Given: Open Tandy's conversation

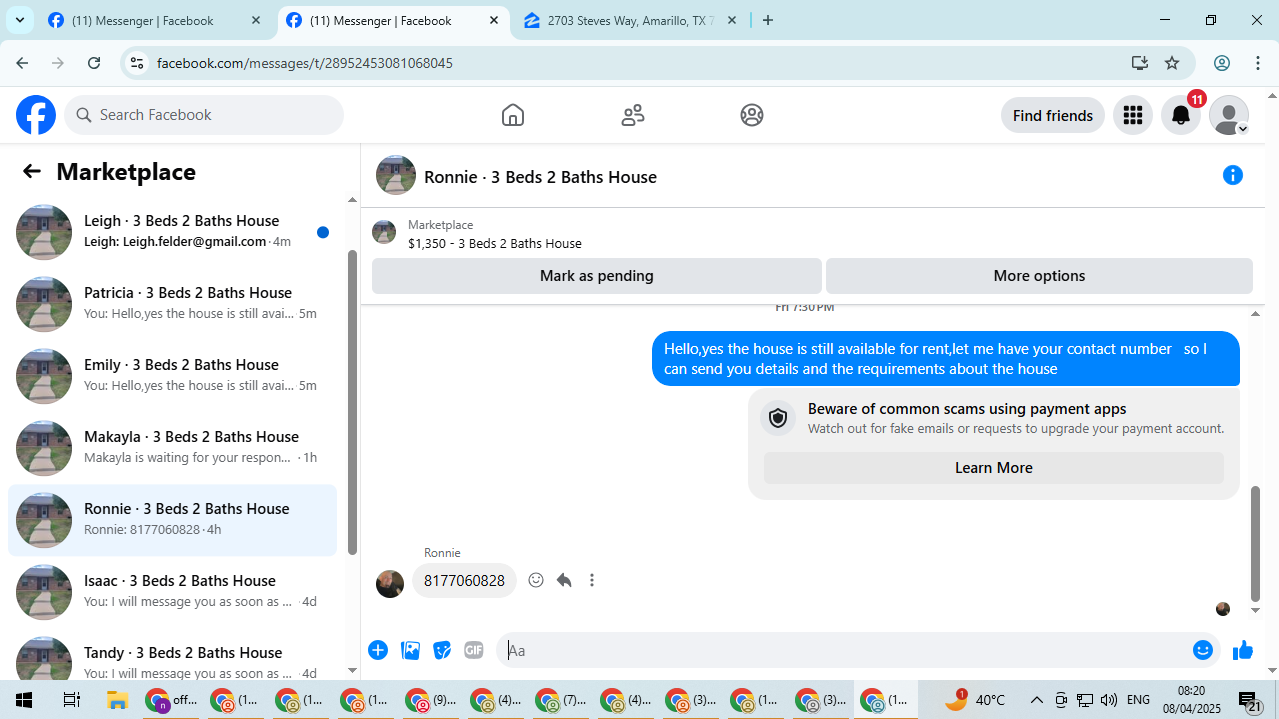Looking at the screenshot, I should [x=172, y=656].
